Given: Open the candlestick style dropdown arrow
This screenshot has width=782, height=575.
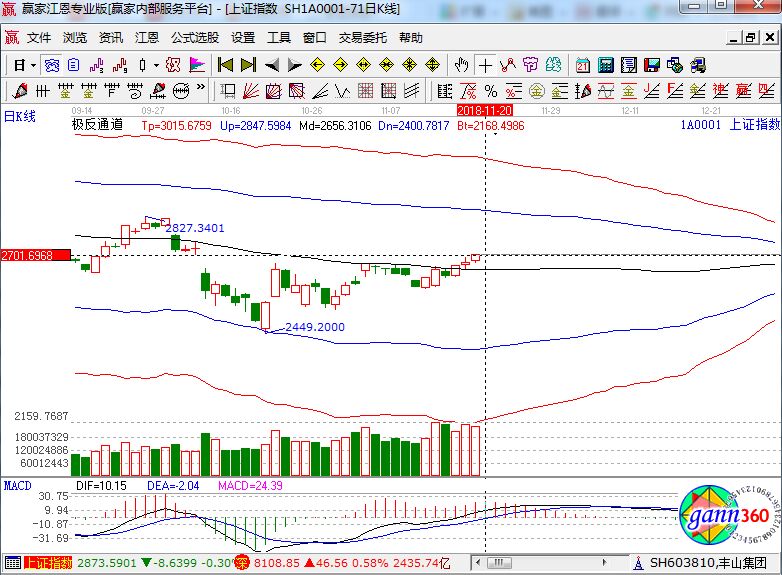Looking at the screenshot, I should coord(156,65).
